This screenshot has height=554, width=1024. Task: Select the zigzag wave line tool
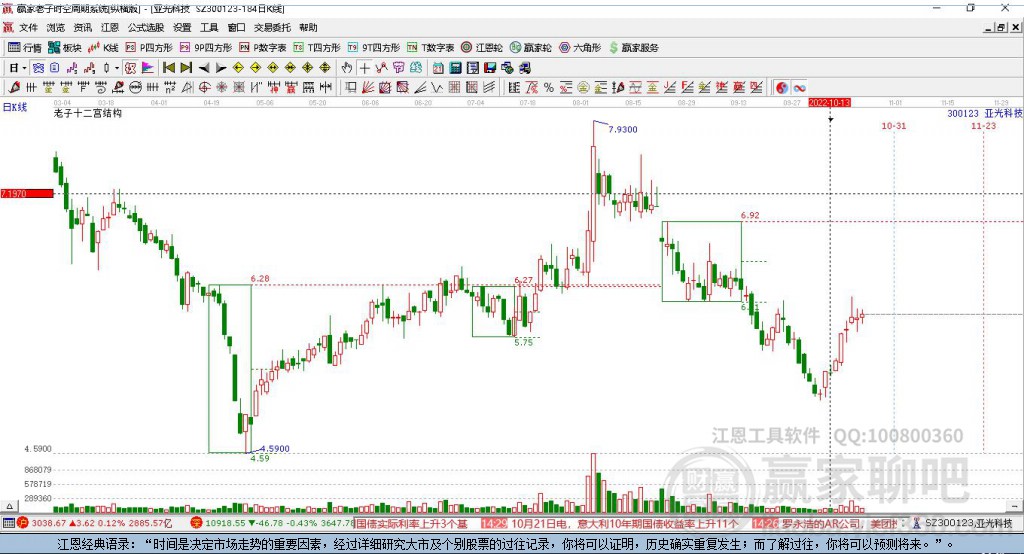437,88
